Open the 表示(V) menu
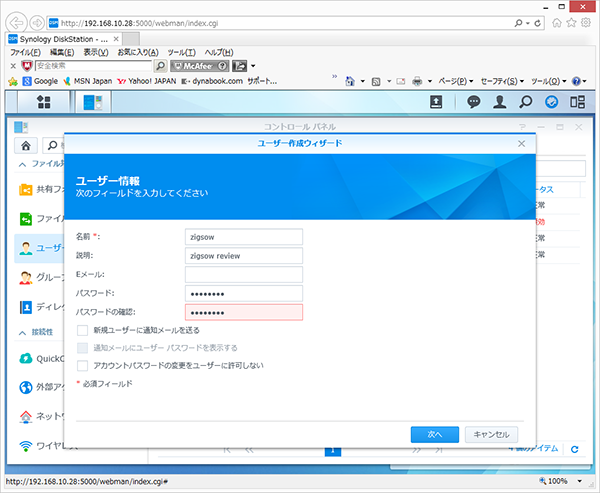This screenshot has height=493, width=600. 96,52
